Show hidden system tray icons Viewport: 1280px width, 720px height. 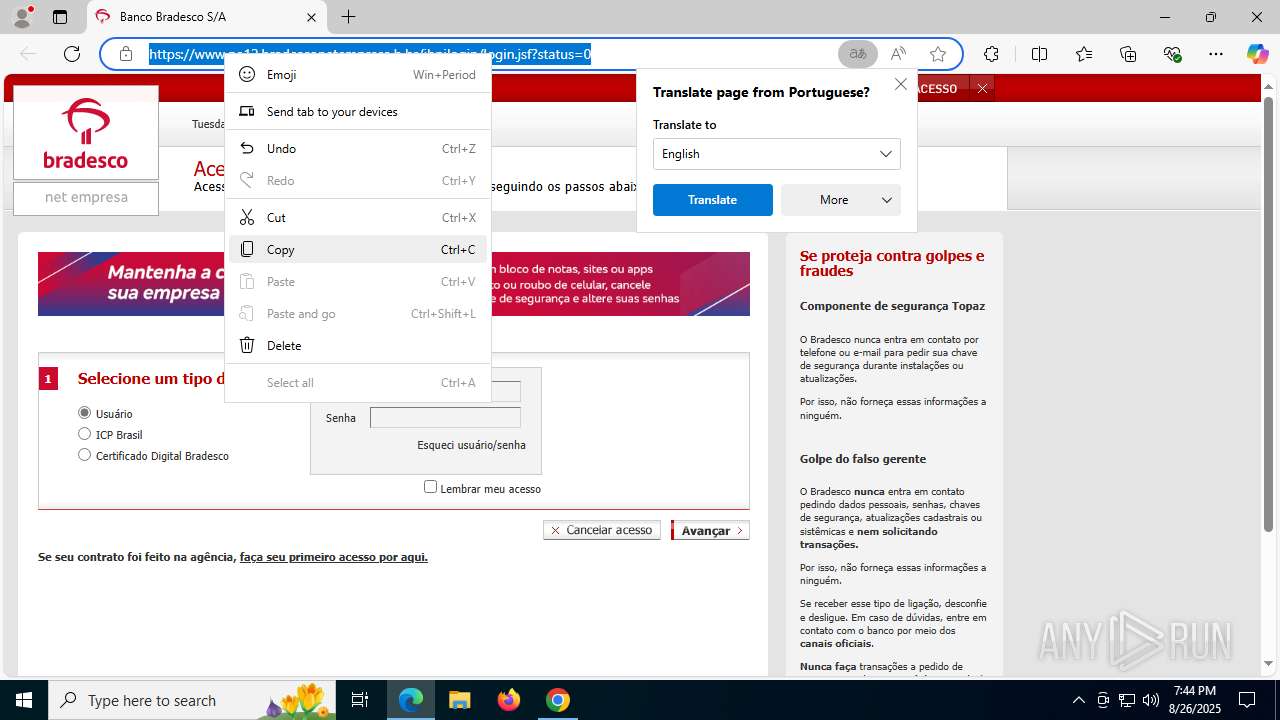point(1078,700)
